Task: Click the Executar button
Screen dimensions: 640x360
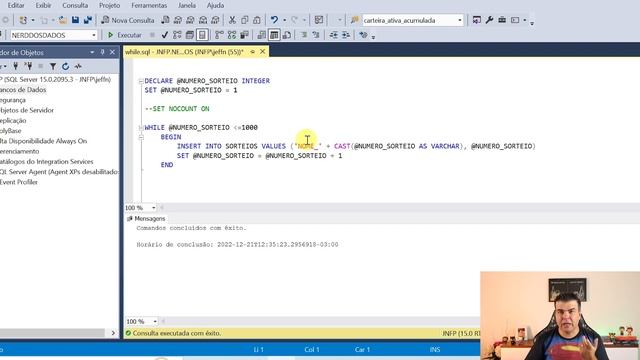Action: [124, 35]
